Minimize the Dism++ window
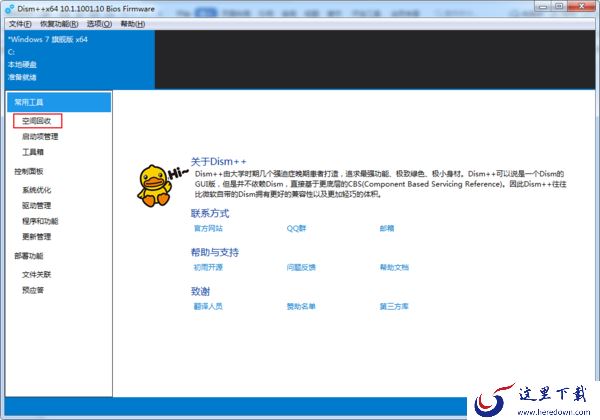 (x=543, y=7)
